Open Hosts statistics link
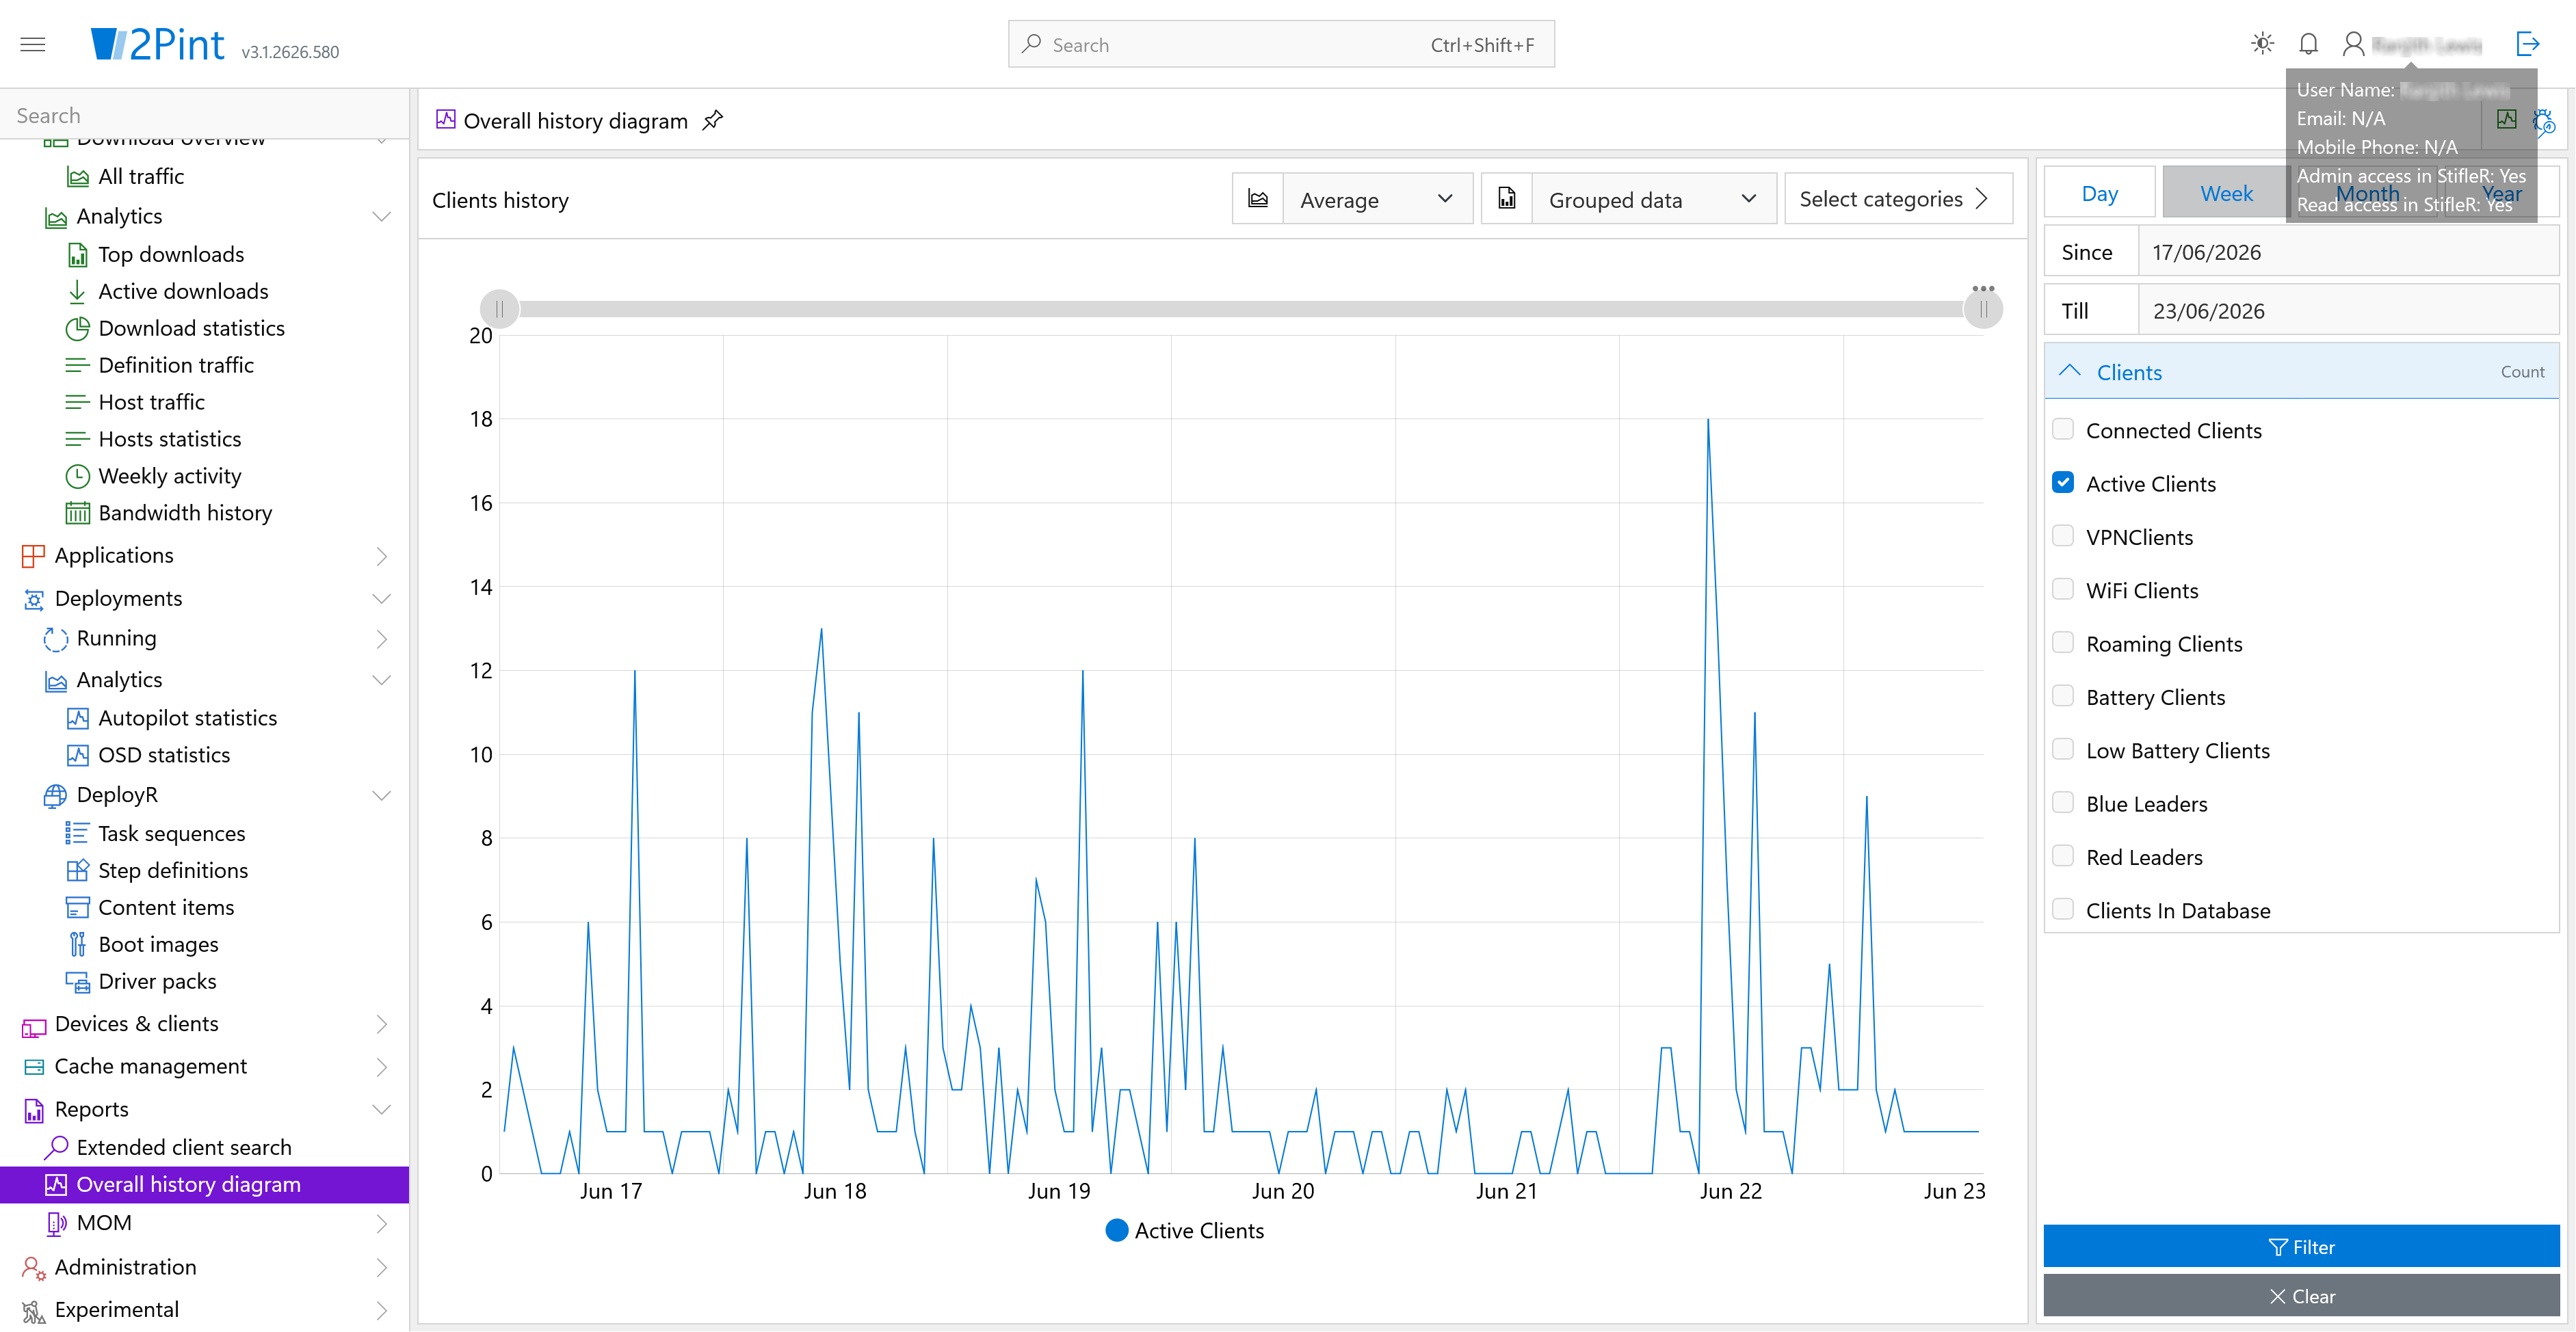2576x1332 pixels. tap(169, 439)
